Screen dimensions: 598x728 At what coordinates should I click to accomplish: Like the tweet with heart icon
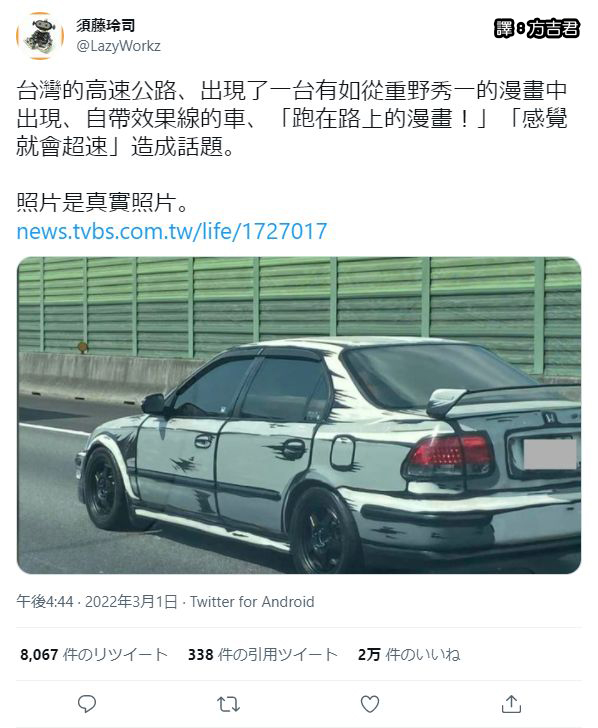point(370,704)
